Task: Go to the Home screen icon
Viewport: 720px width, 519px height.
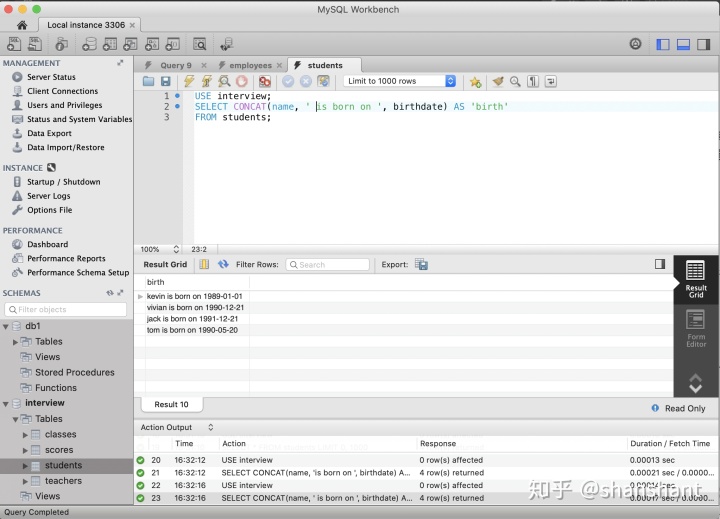Action: [22, 25]
